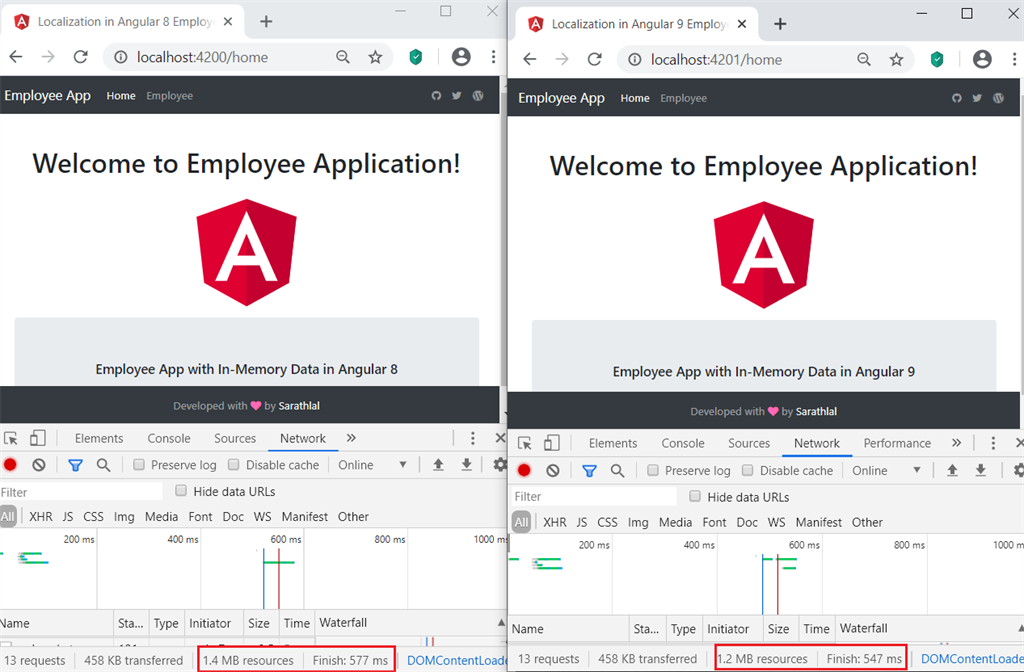Select inspect element tool in left DevTools
This screenshot has width=1024, height=672.
click(x=11, y=438)
